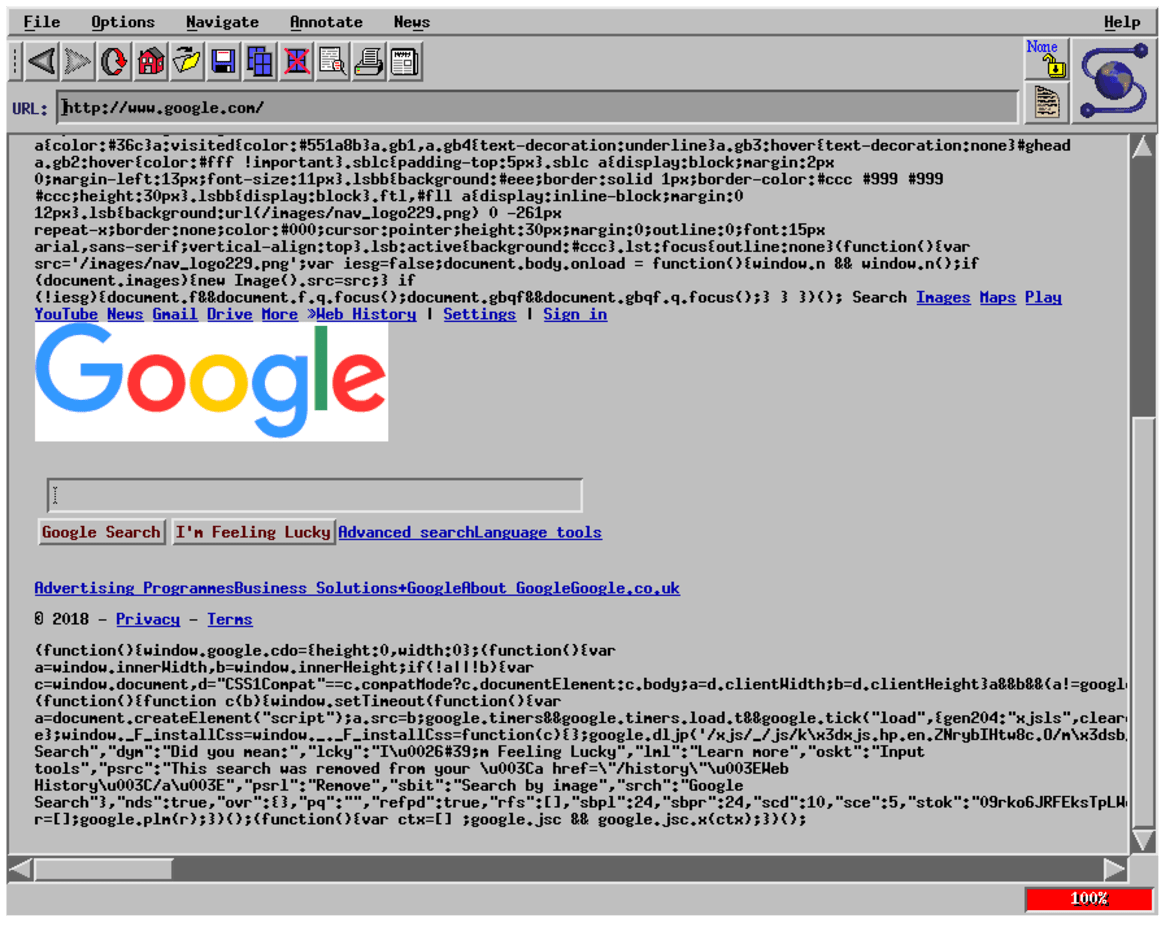Grab the dotted toolbar handle at far left

15,61
